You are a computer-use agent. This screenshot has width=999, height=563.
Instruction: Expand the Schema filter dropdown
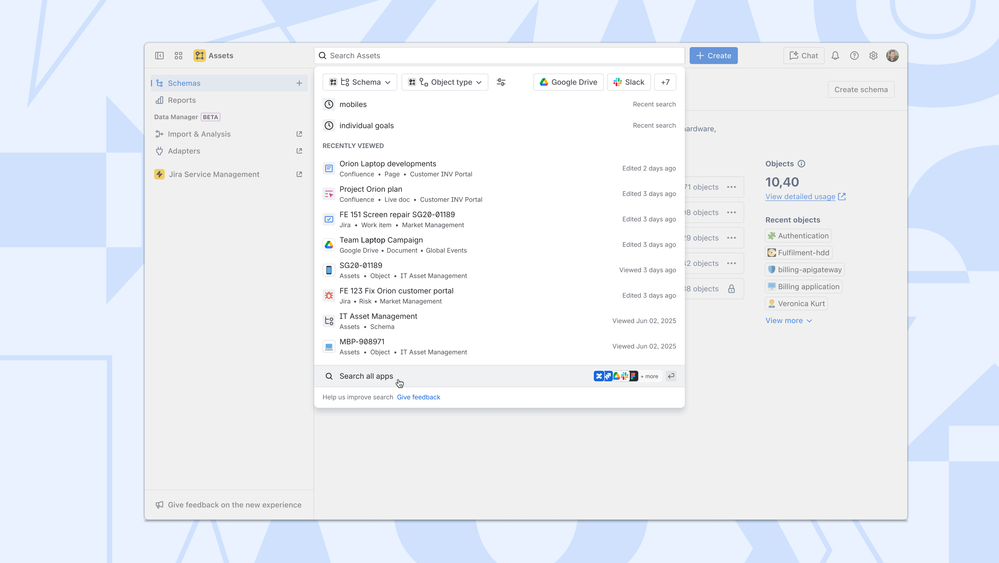click(360, 82)
